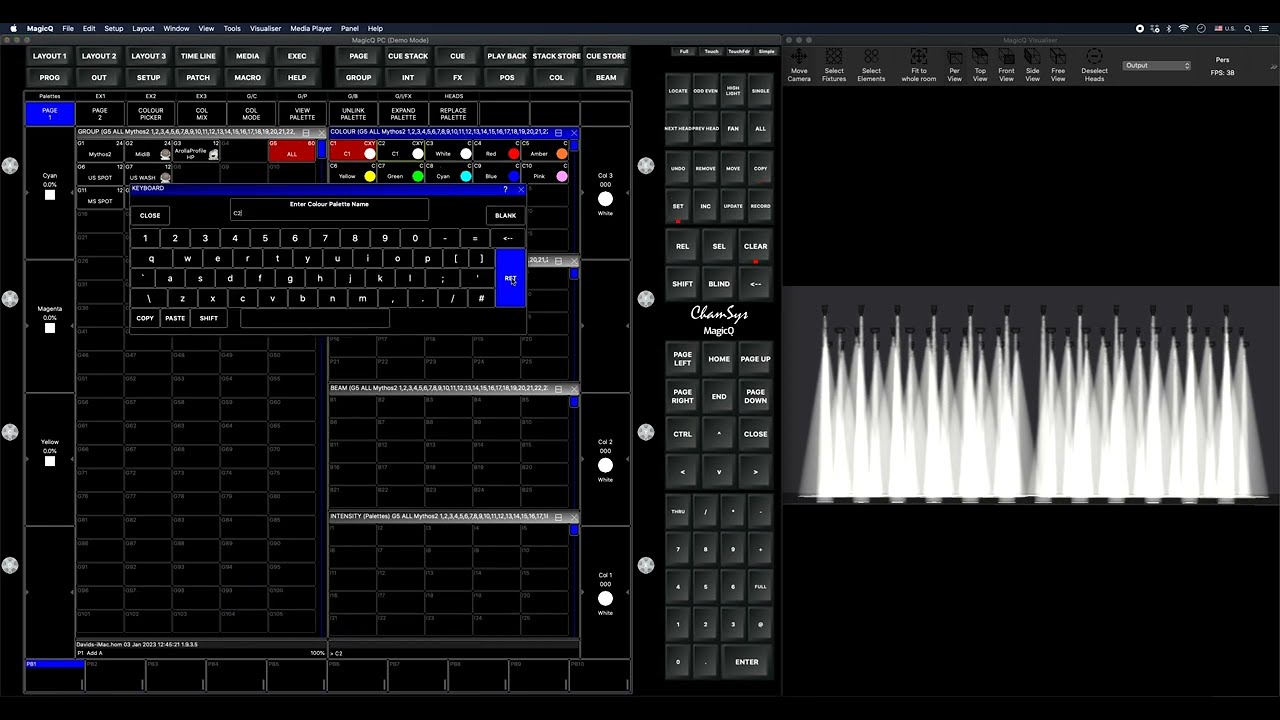The height and width of the screenshot is (720, 1280).
Task: Click CLOSE on the on-screen keyboard
Action: (x=150, y=215)
